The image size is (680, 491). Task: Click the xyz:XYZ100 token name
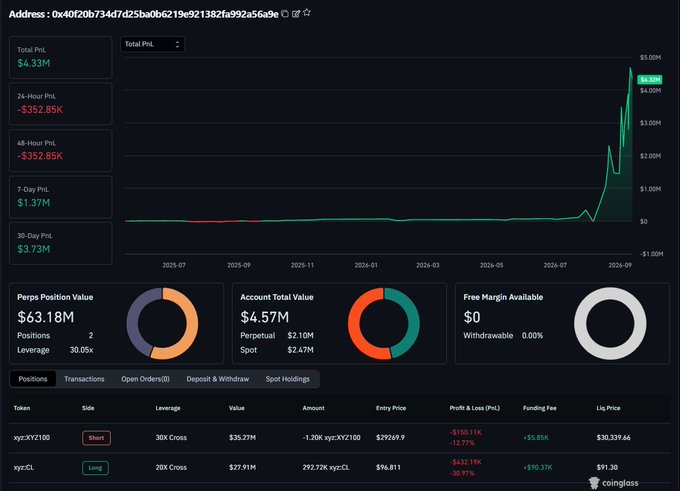coord(32,438)
